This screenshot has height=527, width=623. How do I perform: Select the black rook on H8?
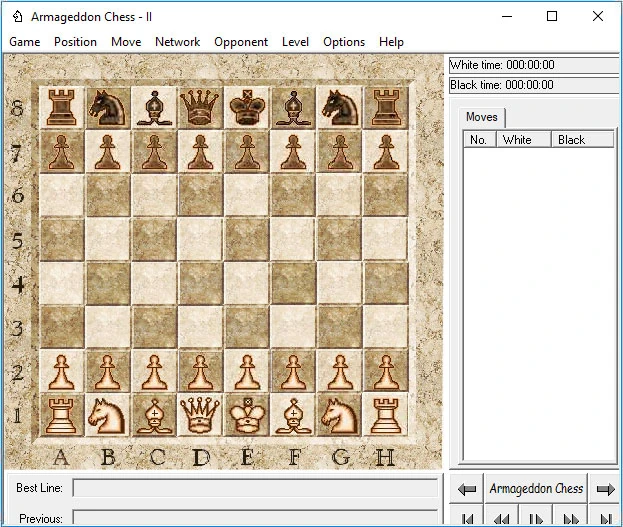click(x=386, y=107)
